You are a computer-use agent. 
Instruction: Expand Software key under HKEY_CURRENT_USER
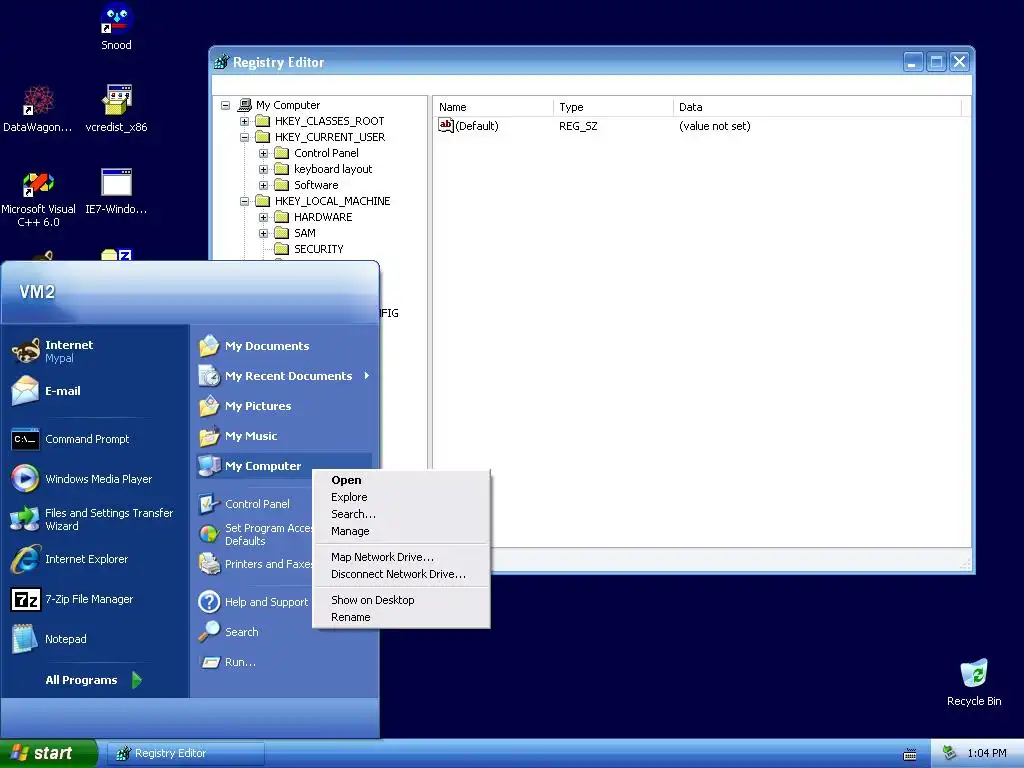click(263, 185)
